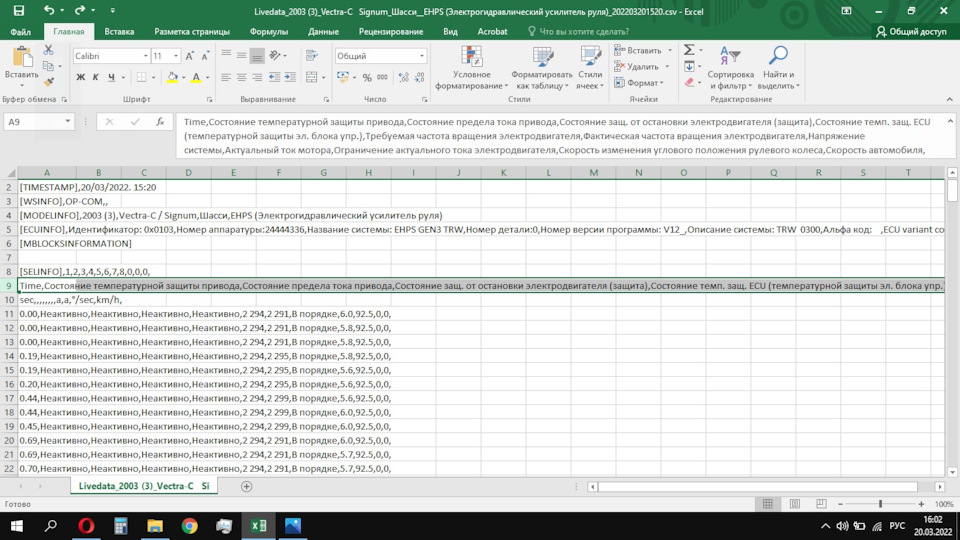Viewport: 960px width, 540px height.
Task: Click the Что вы хотите сделать search box
Action: coord(577,31)
